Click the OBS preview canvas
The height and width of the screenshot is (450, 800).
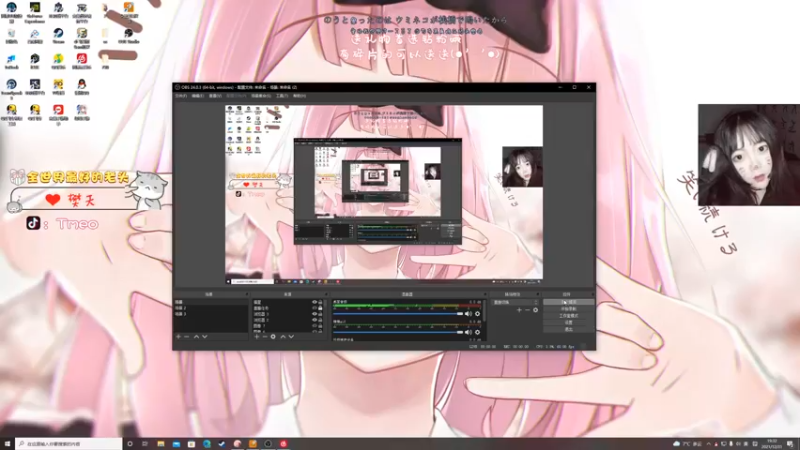tap(384, 192)
